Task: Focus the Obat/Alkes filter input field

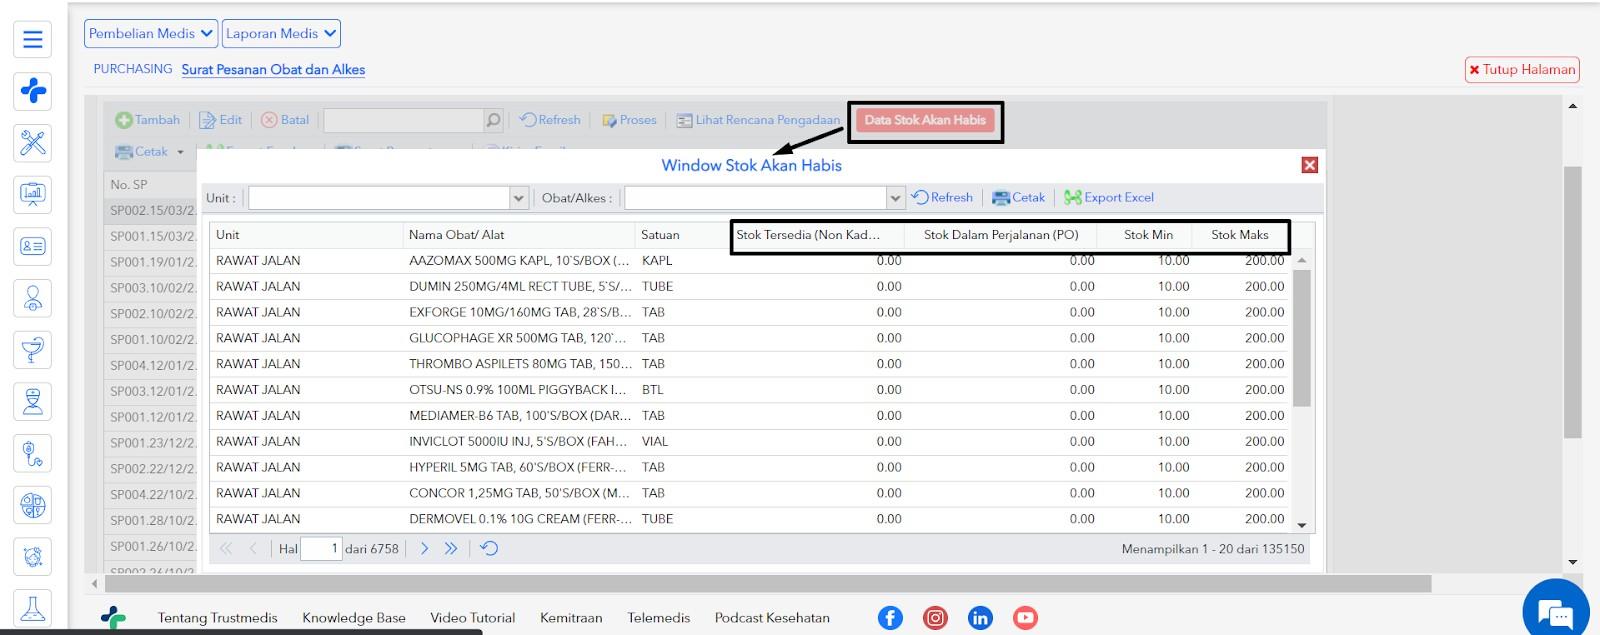Action: (x=755, y=198)
